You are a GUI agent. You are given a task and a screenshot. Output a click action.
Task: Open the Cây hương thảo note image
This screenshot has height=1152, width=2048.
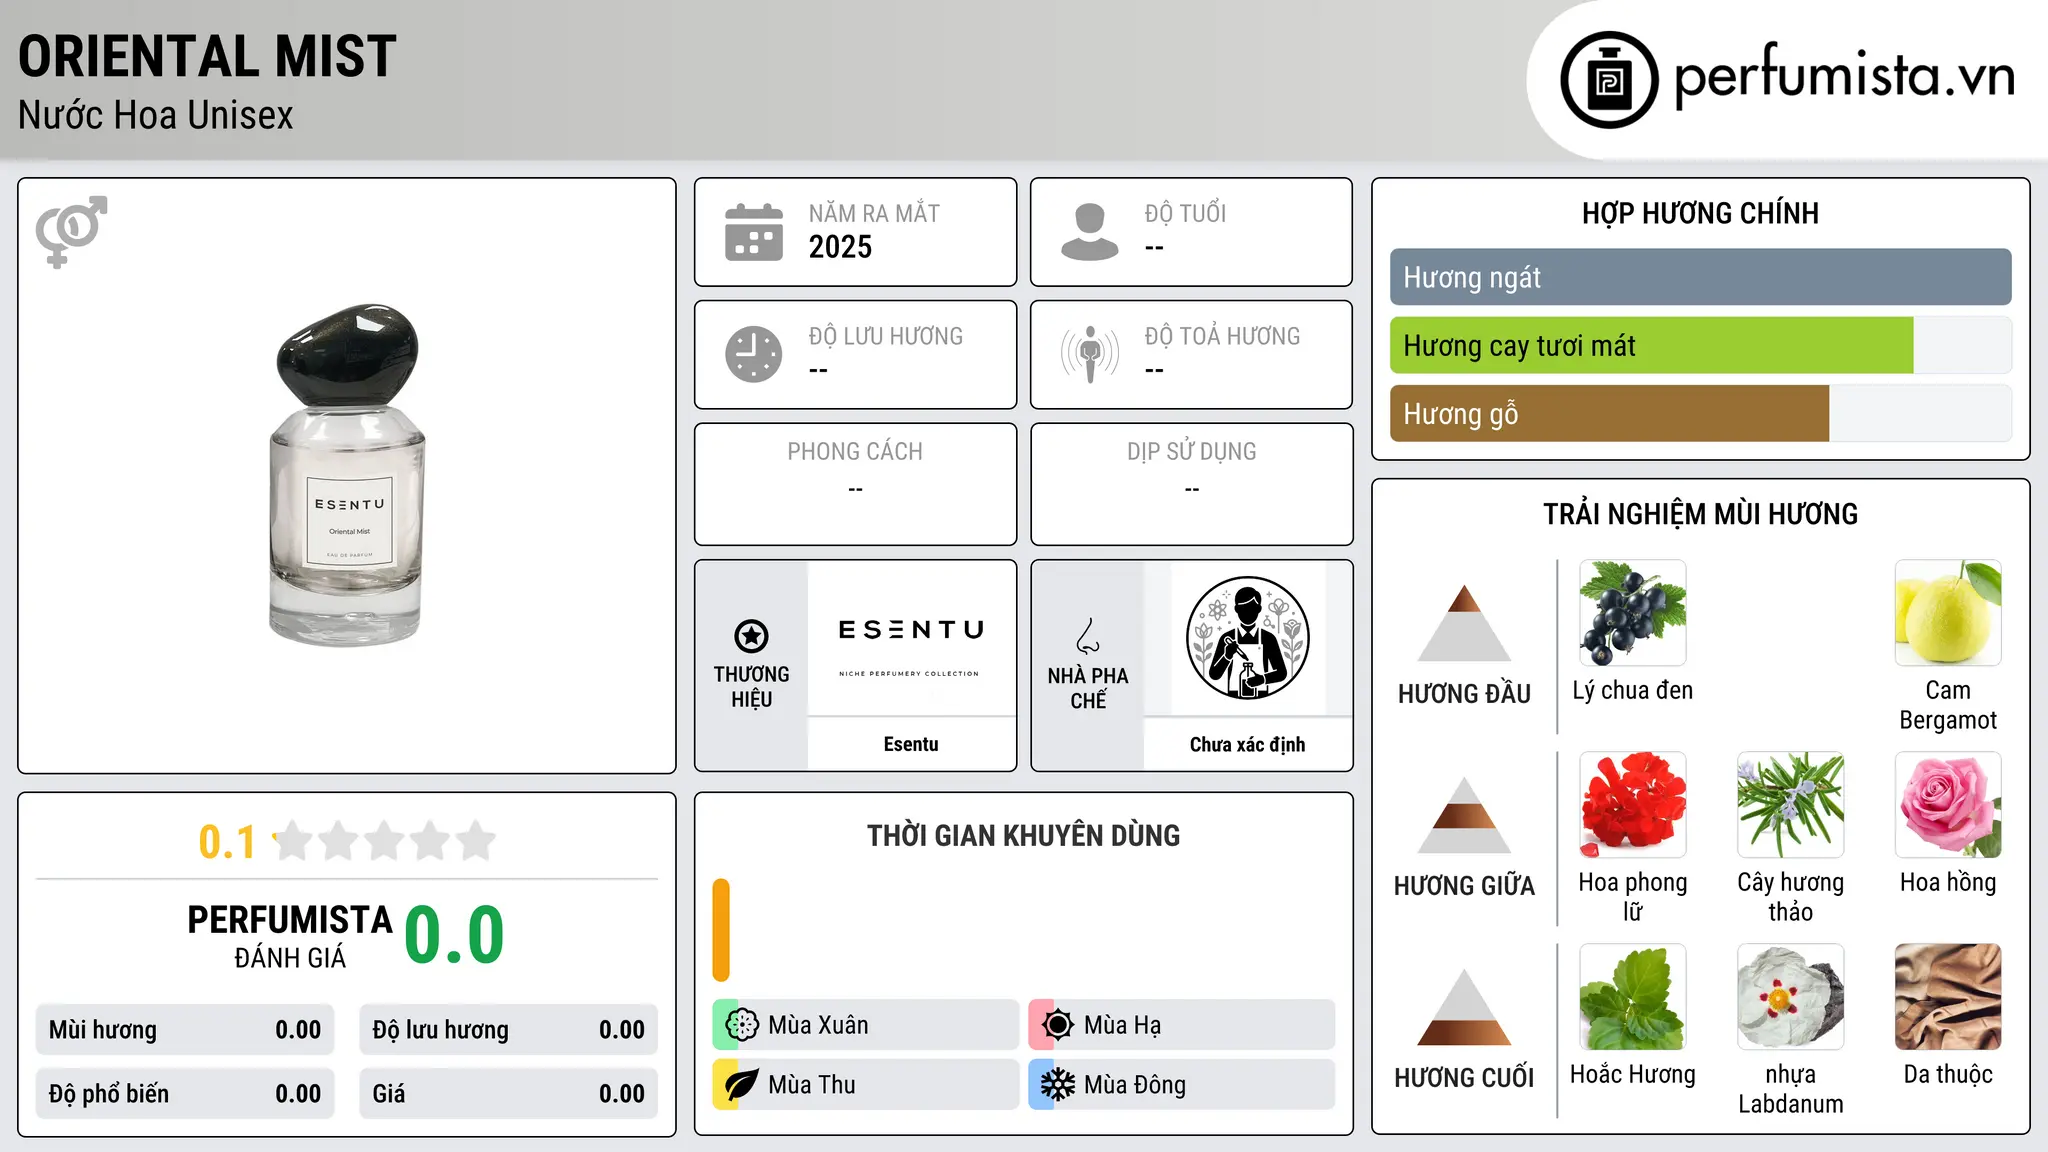point(1790,805)
